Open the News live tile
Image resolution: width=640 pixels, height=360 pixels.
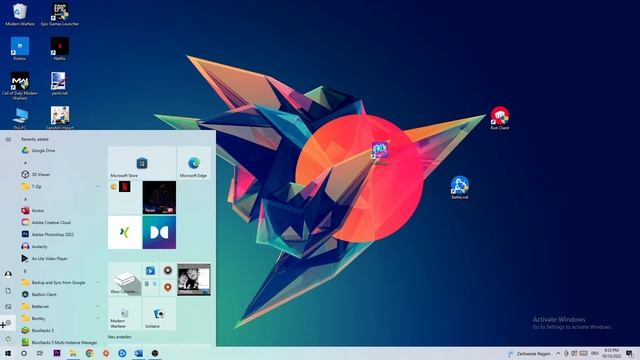tap(159, 198)
